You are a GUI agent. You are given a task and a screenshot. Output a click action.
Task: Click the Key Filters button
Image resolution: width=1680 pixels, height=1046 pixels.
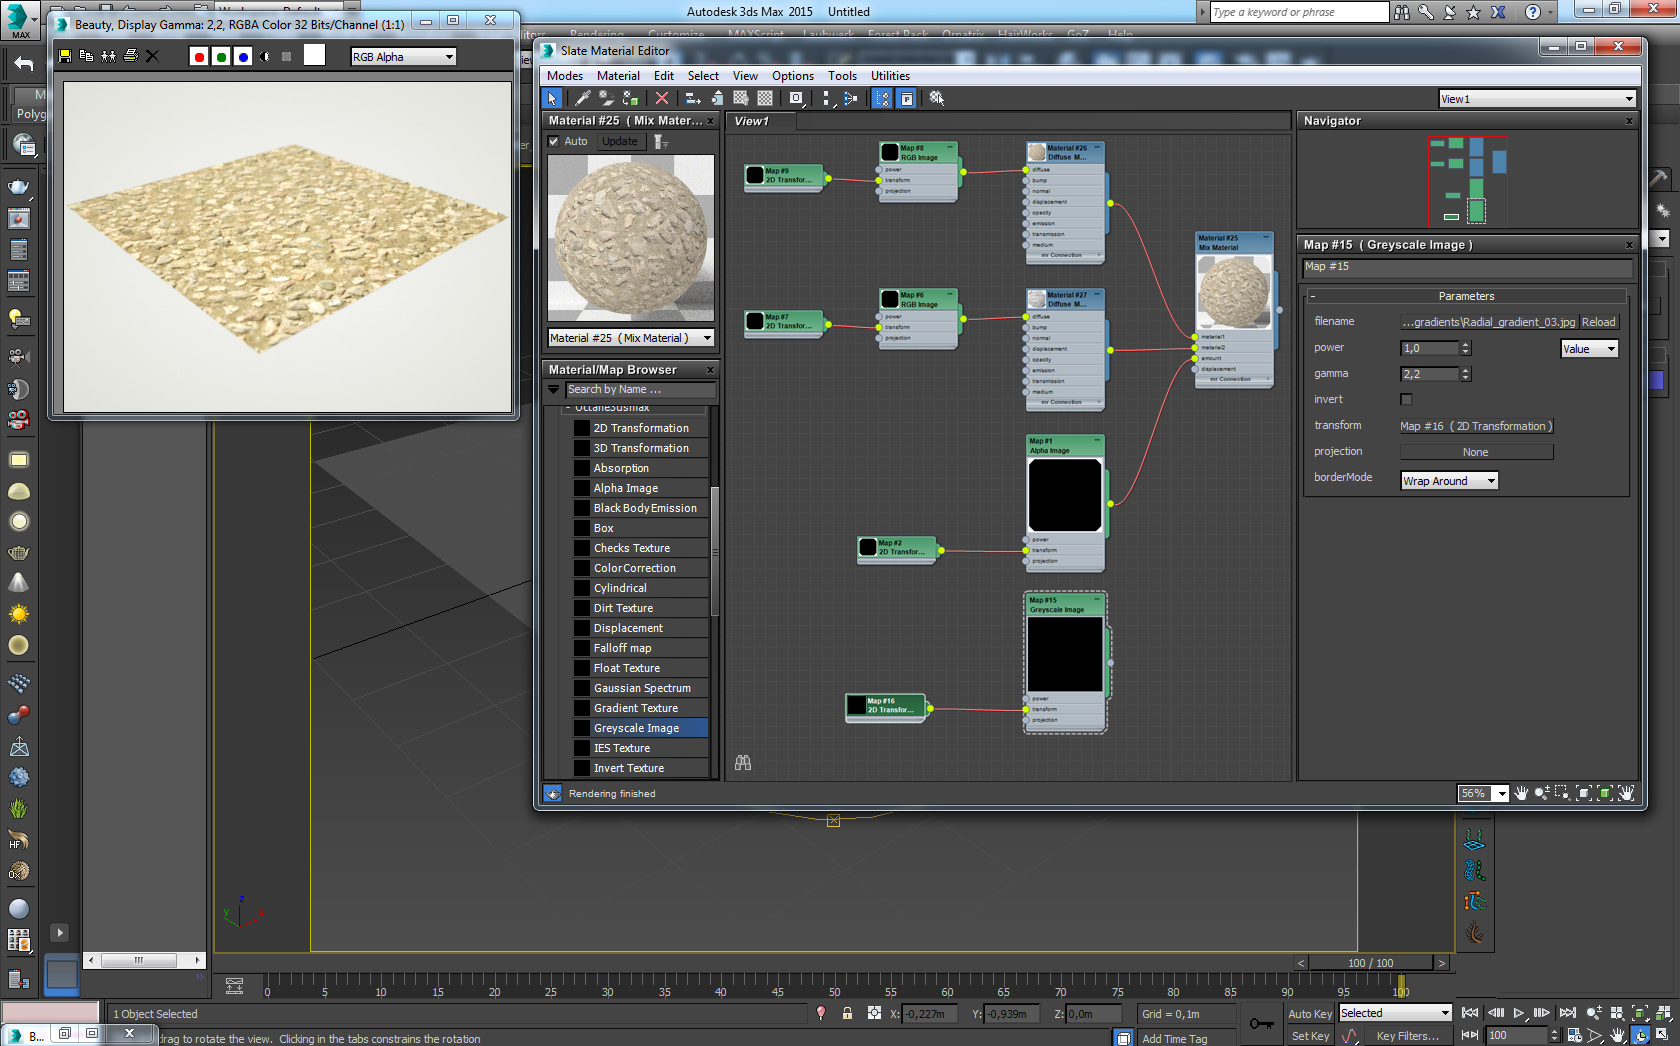[x=1408, y=1036]
